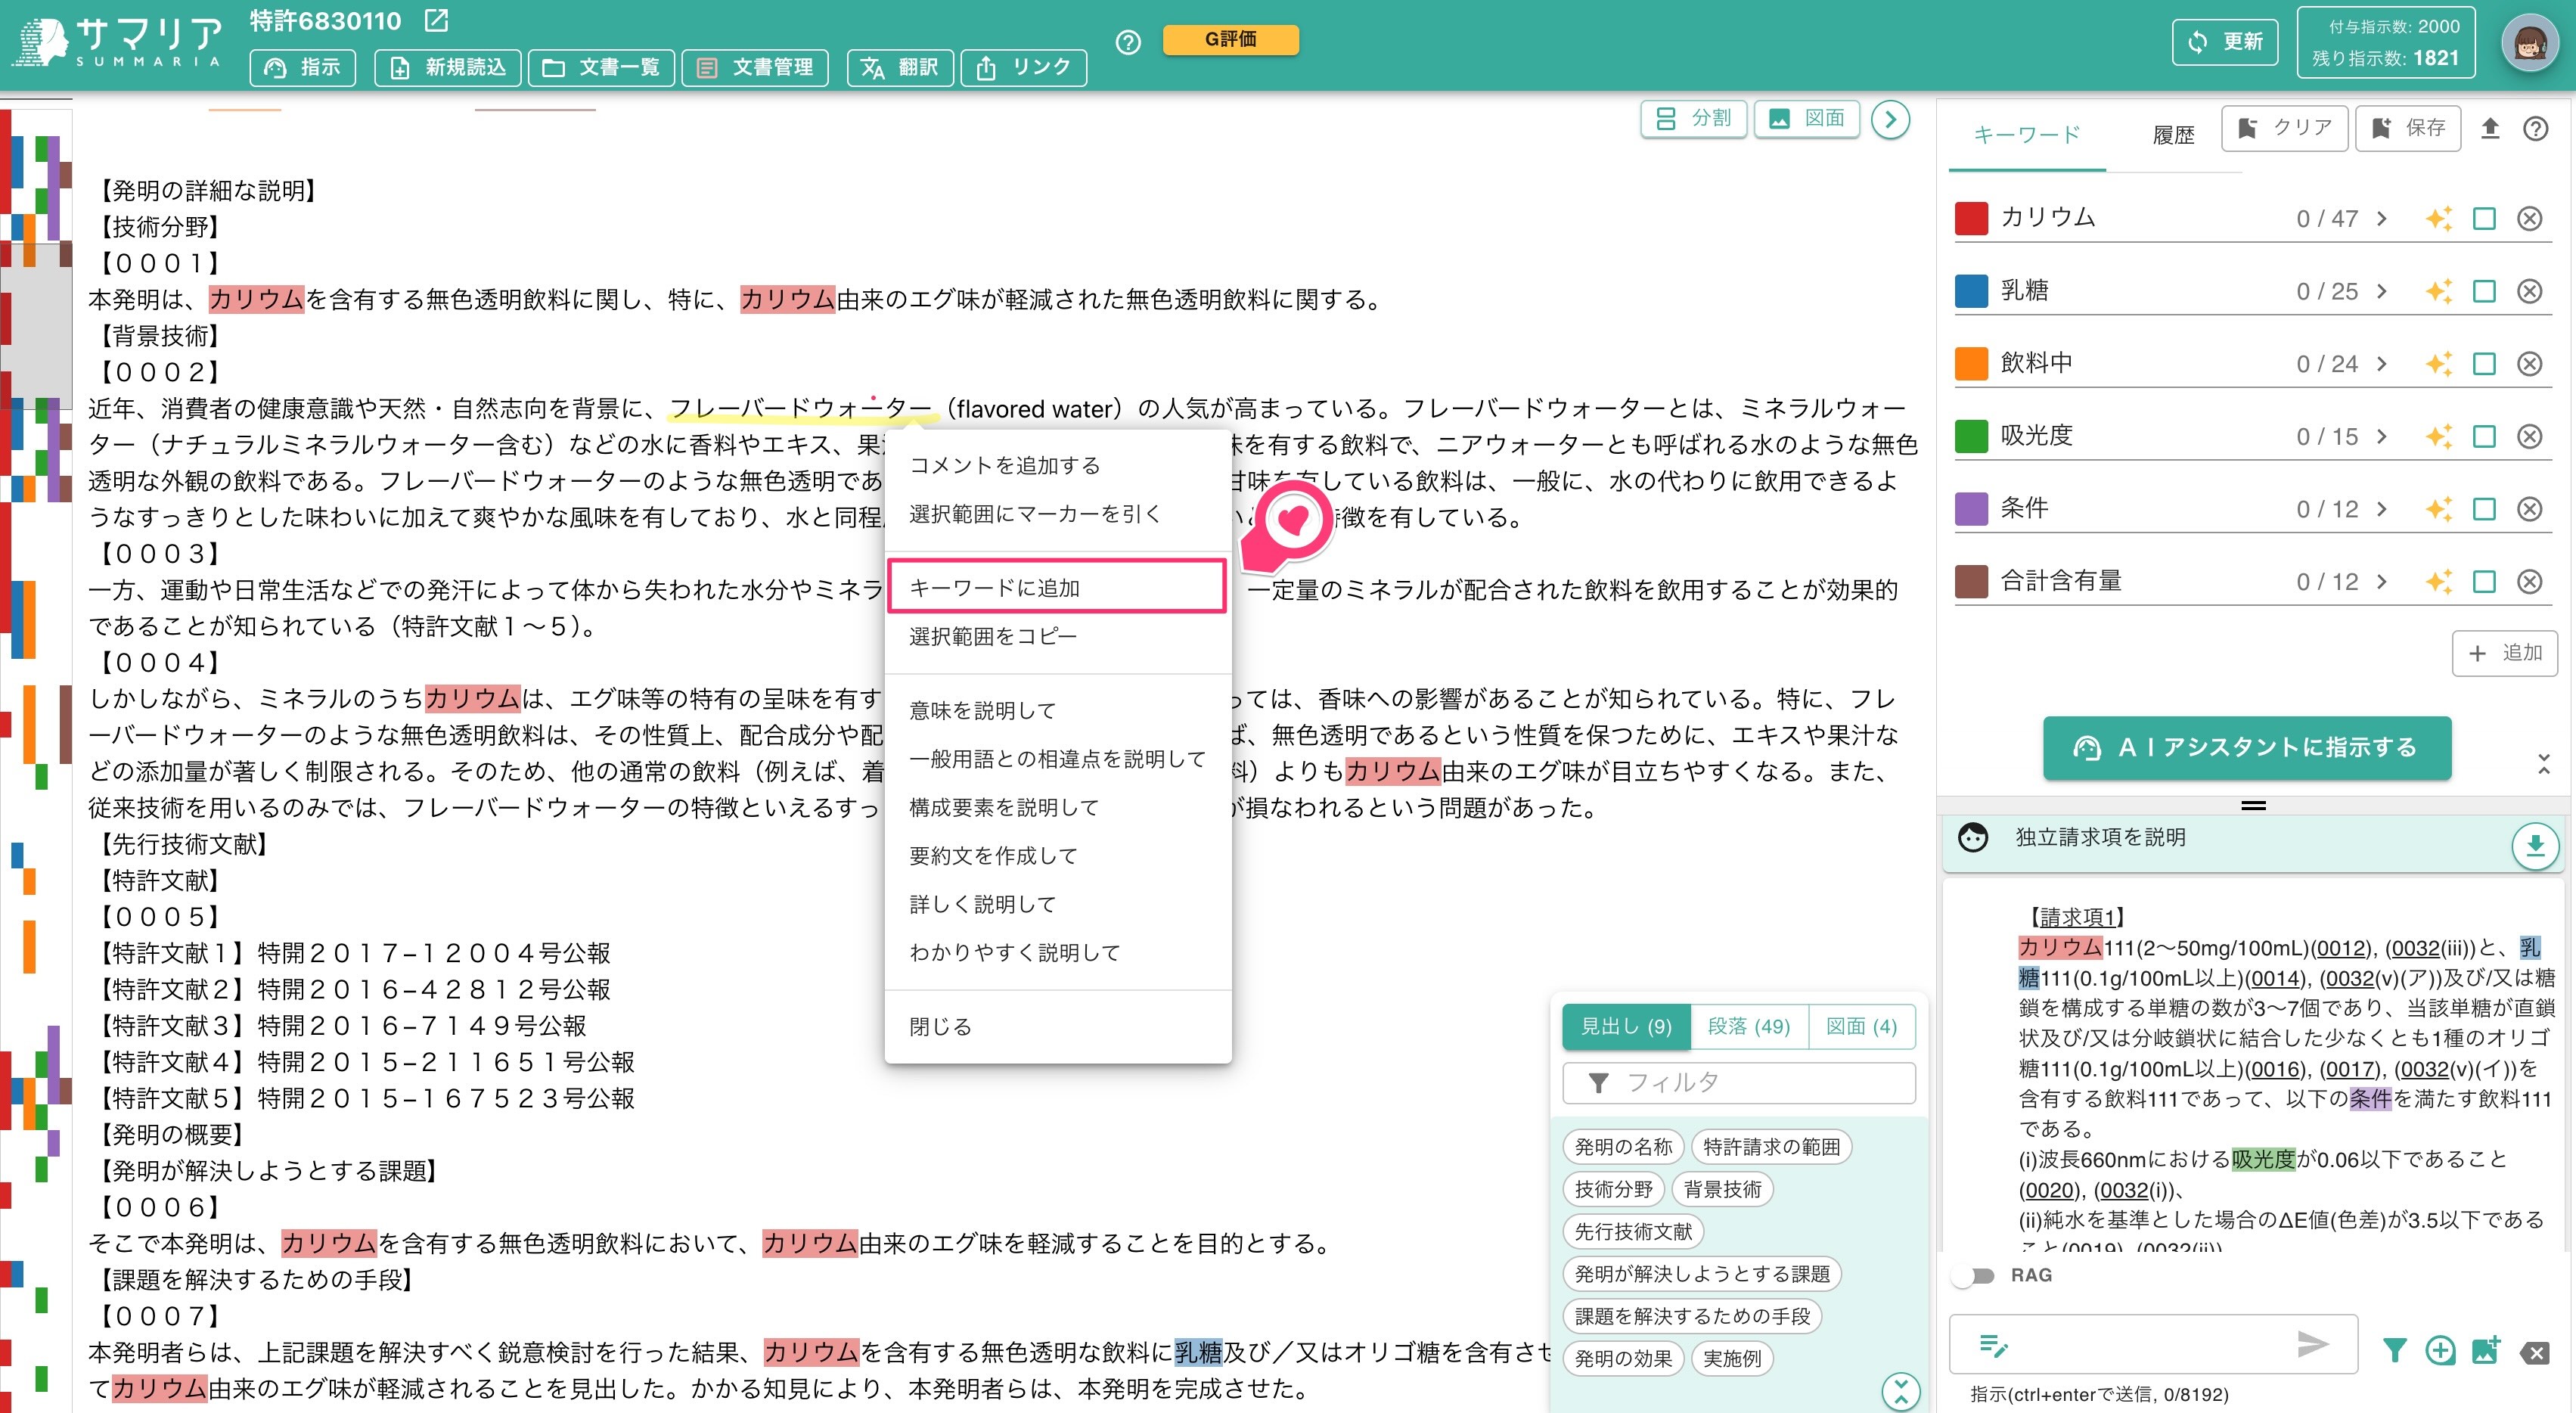Image resolution: width=2576 pixels, height=1413 pixels.
Task: Expand 吸光度 0/15 occurrences chevron
Action: coord(2382,436)
